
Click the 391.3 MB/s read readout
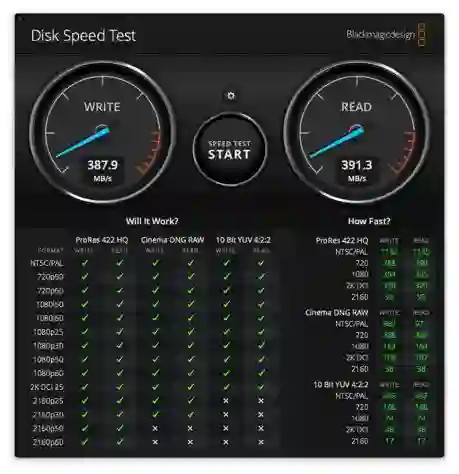tap(357, 171)
